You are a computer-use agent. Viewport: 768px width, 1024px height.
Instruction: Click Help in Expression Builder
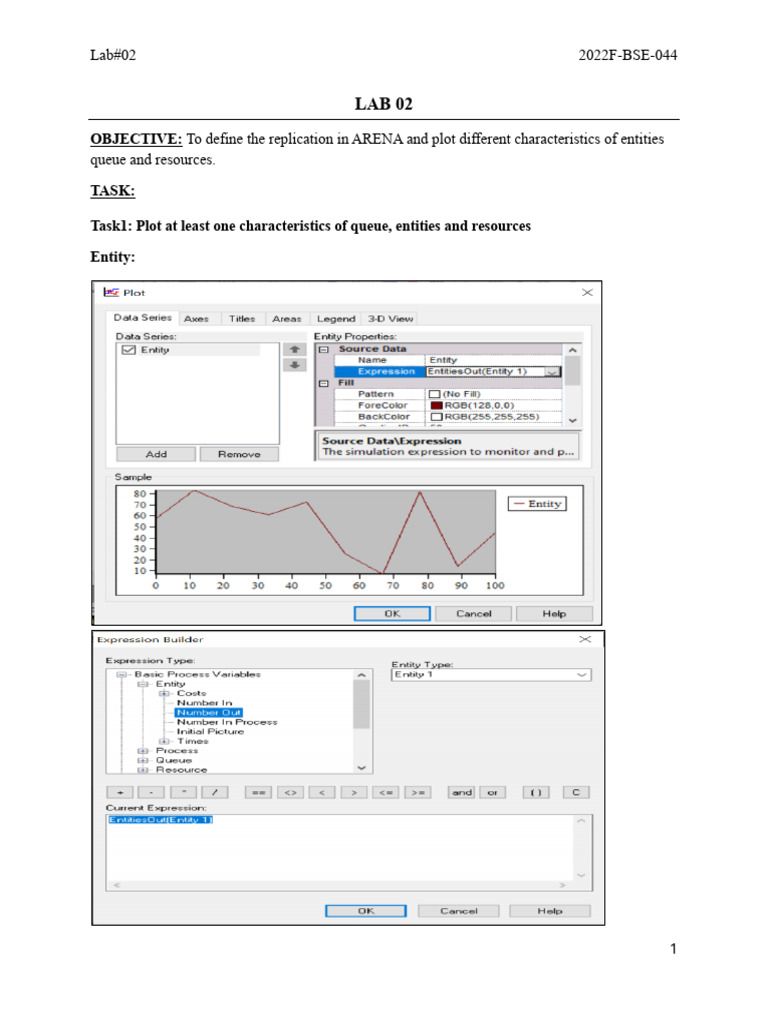click(x=550, y=911)
